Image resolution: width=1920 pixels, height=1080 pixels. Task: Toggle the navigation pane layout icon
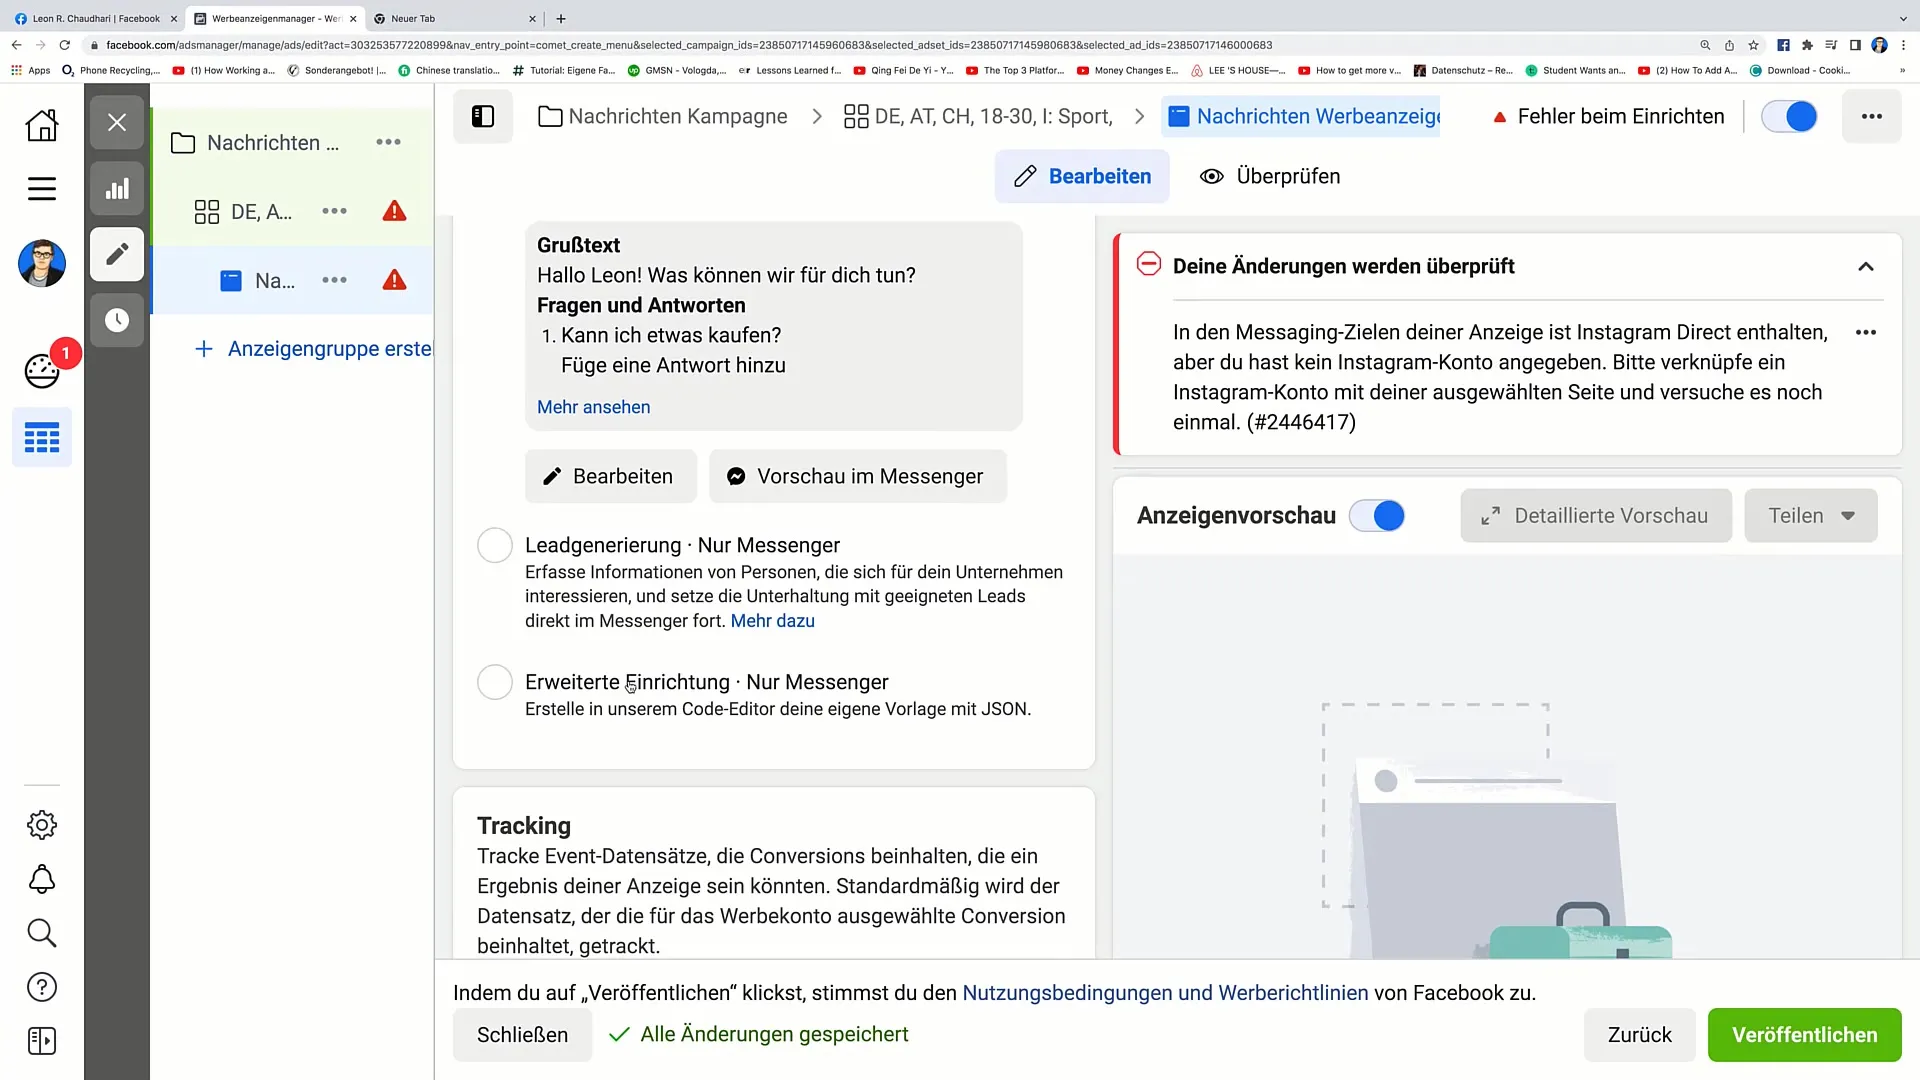click(483, 116)
